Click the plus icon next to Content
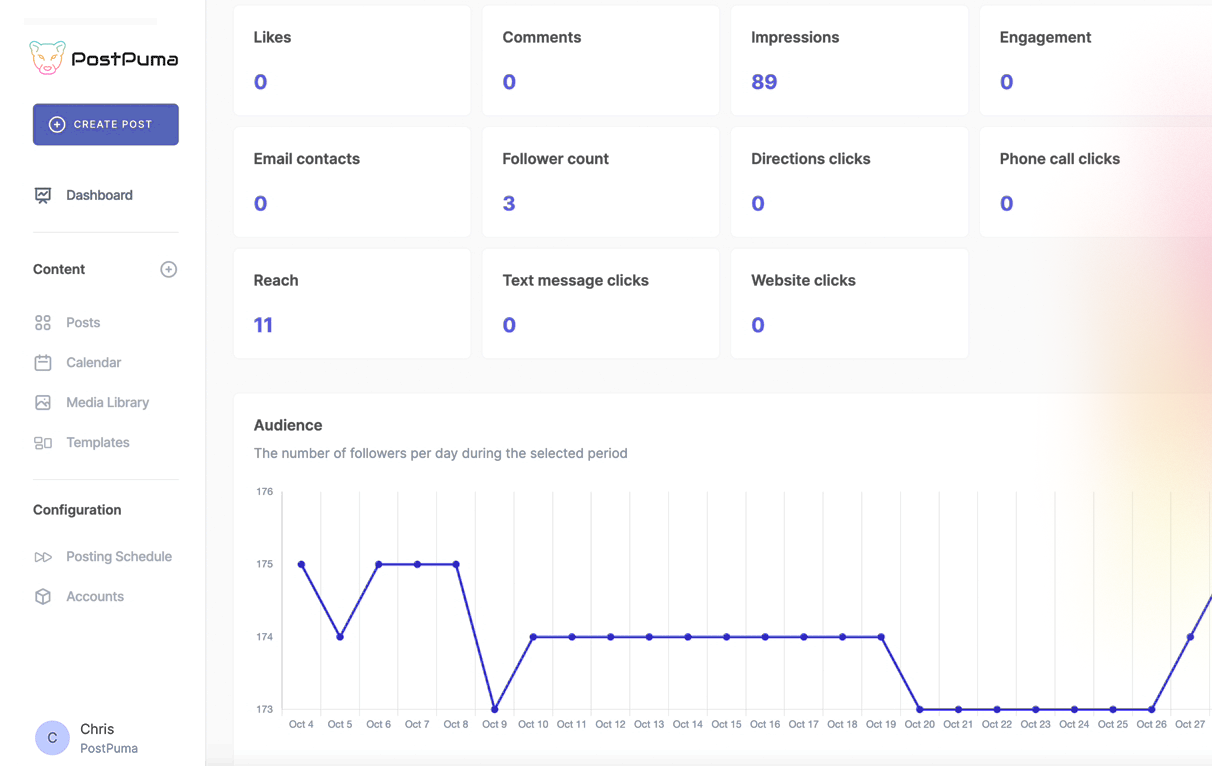Screen dimensions: 1212x766 click(x=168, y=269)
